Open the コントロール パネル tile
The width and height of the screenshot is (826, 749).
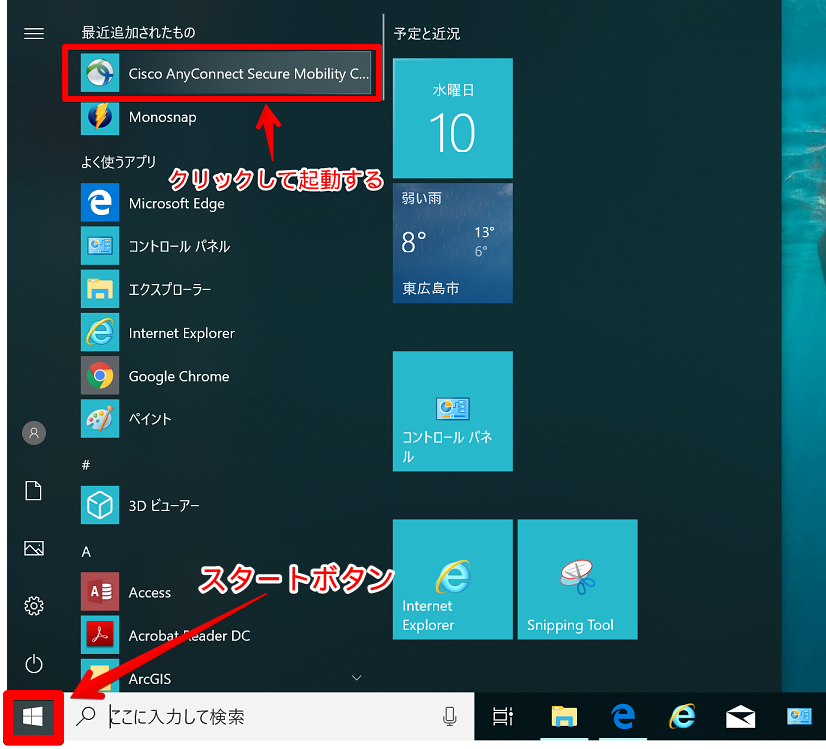tap(453, 411)
